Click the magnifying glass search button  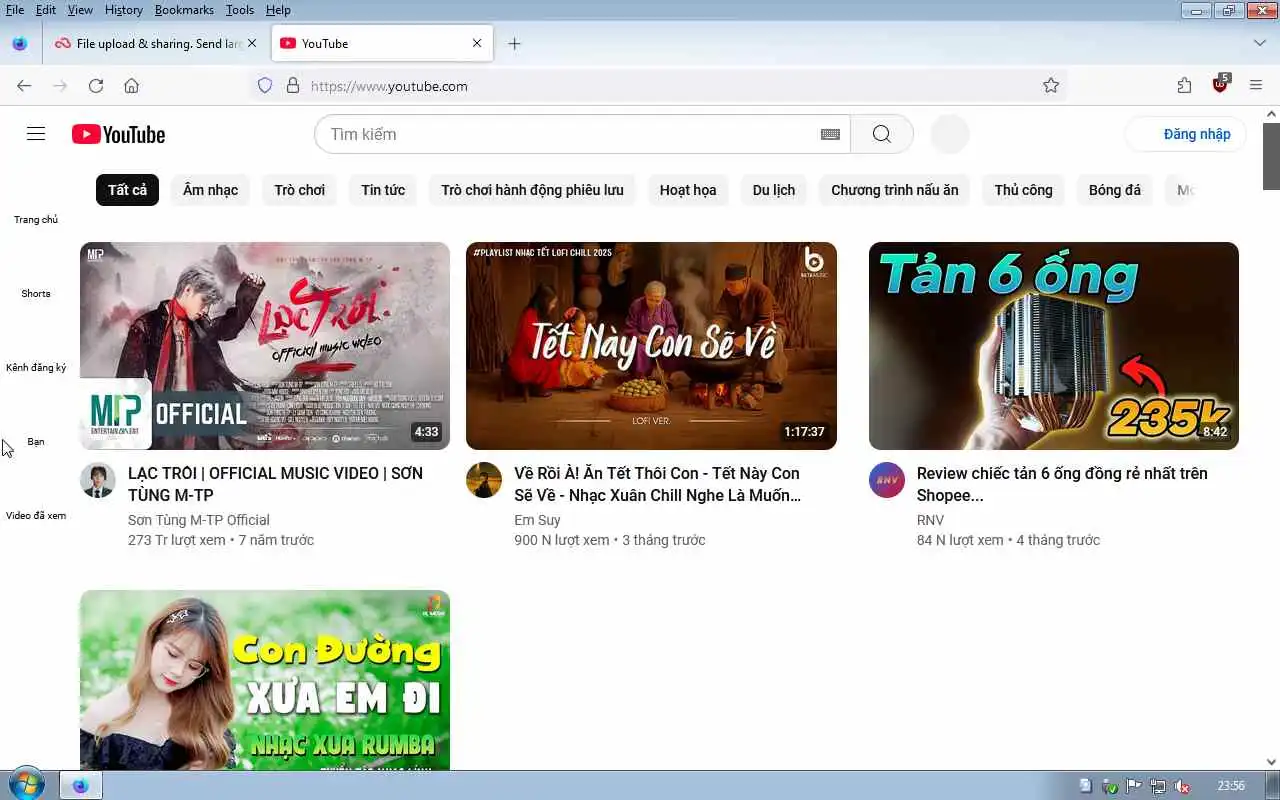coord(881,134)
